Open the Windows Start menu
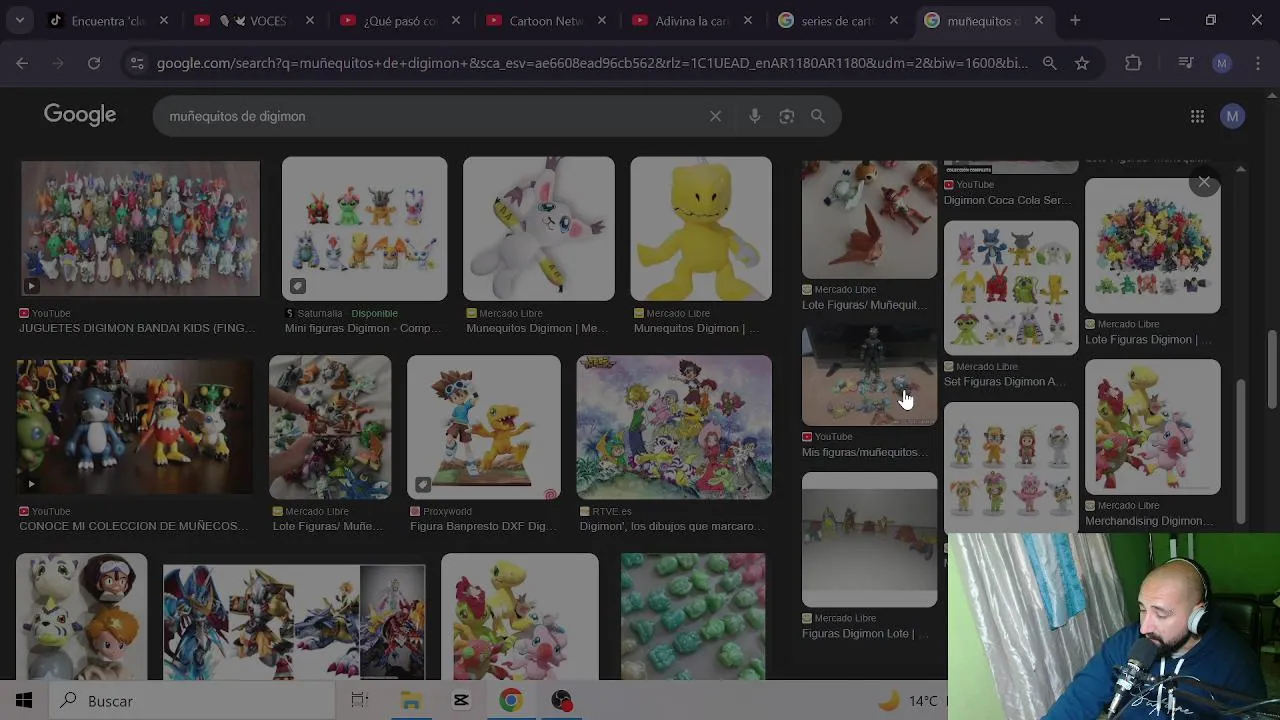 tap(24, 701)
